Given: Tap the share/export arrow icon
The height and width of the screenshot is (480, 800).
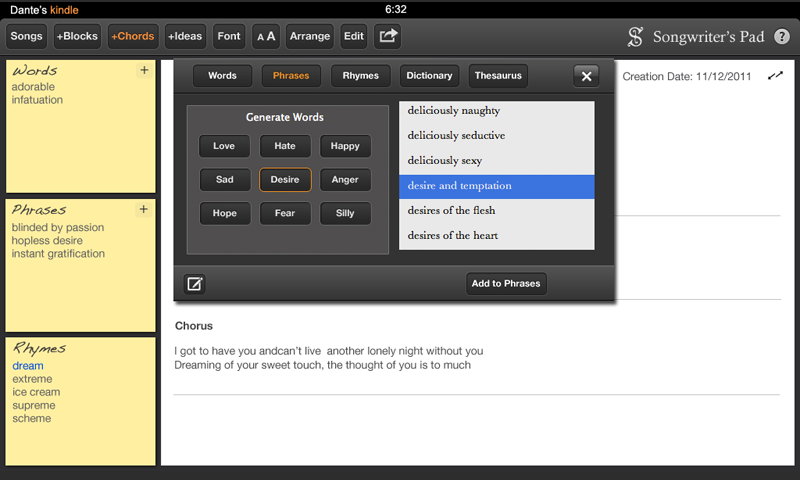Looking at the screenshot, I should 387,37.
